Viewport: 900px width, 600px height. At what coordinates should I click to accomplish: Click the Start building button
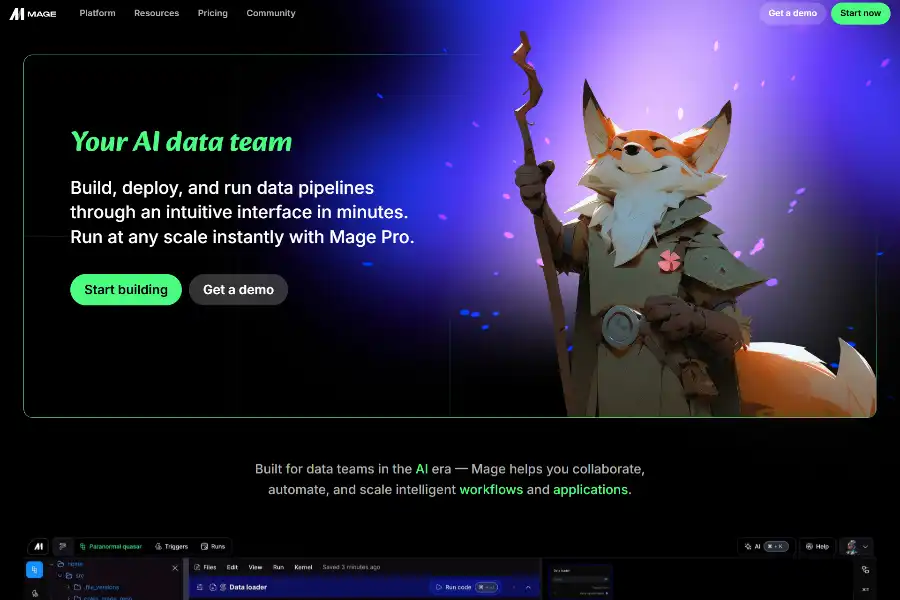126,289
